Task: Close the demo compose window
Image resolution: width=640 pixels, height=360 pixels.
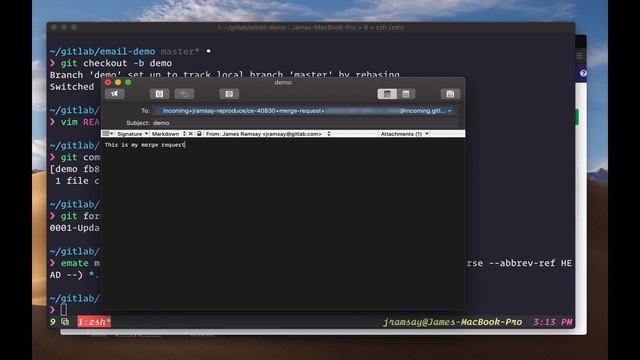Action: (x=108, y=82)
